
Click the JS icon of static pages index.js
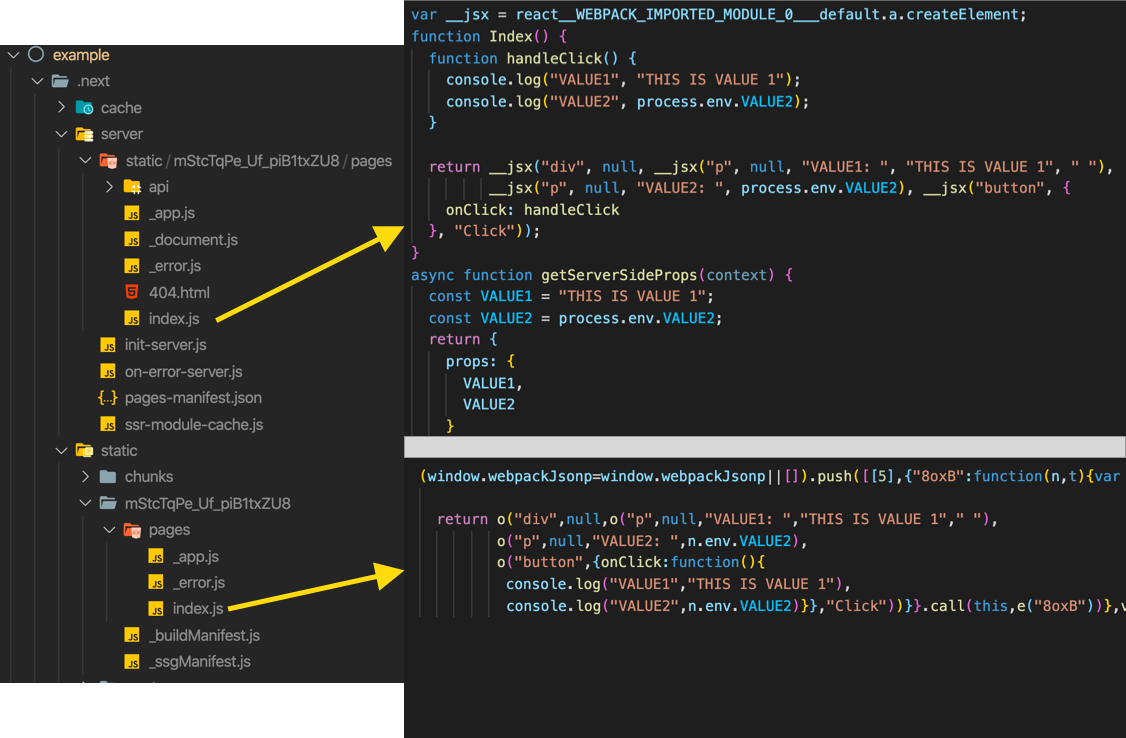click(x=156, y=609)
